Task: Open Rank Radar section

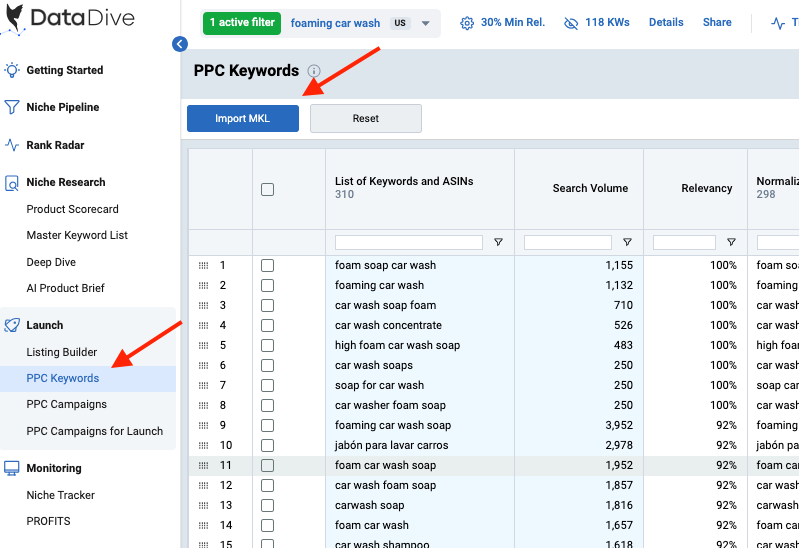Action: point(55,145)
